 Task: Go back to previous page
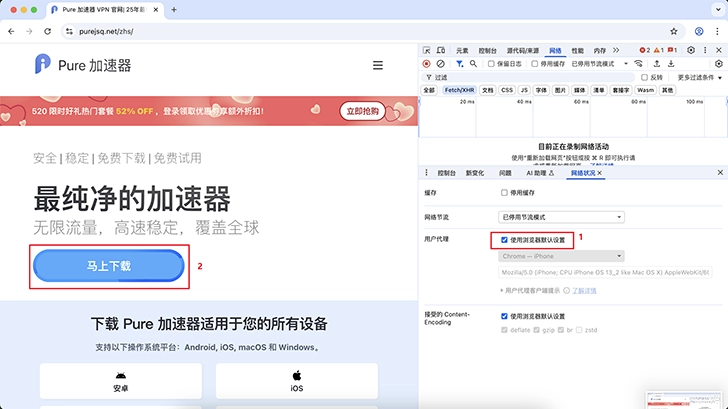11,32
